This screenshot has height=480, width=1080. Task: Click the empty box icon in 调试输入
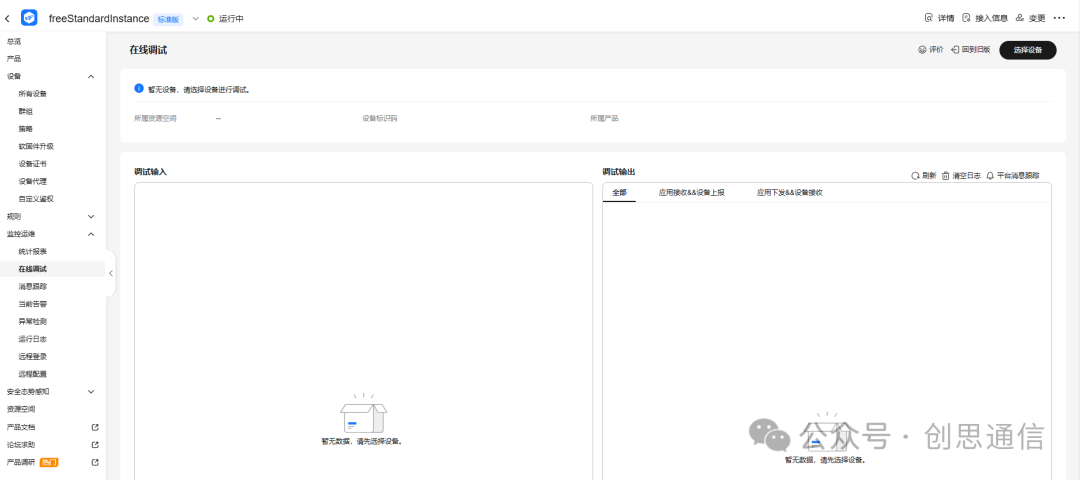[363, 415]
